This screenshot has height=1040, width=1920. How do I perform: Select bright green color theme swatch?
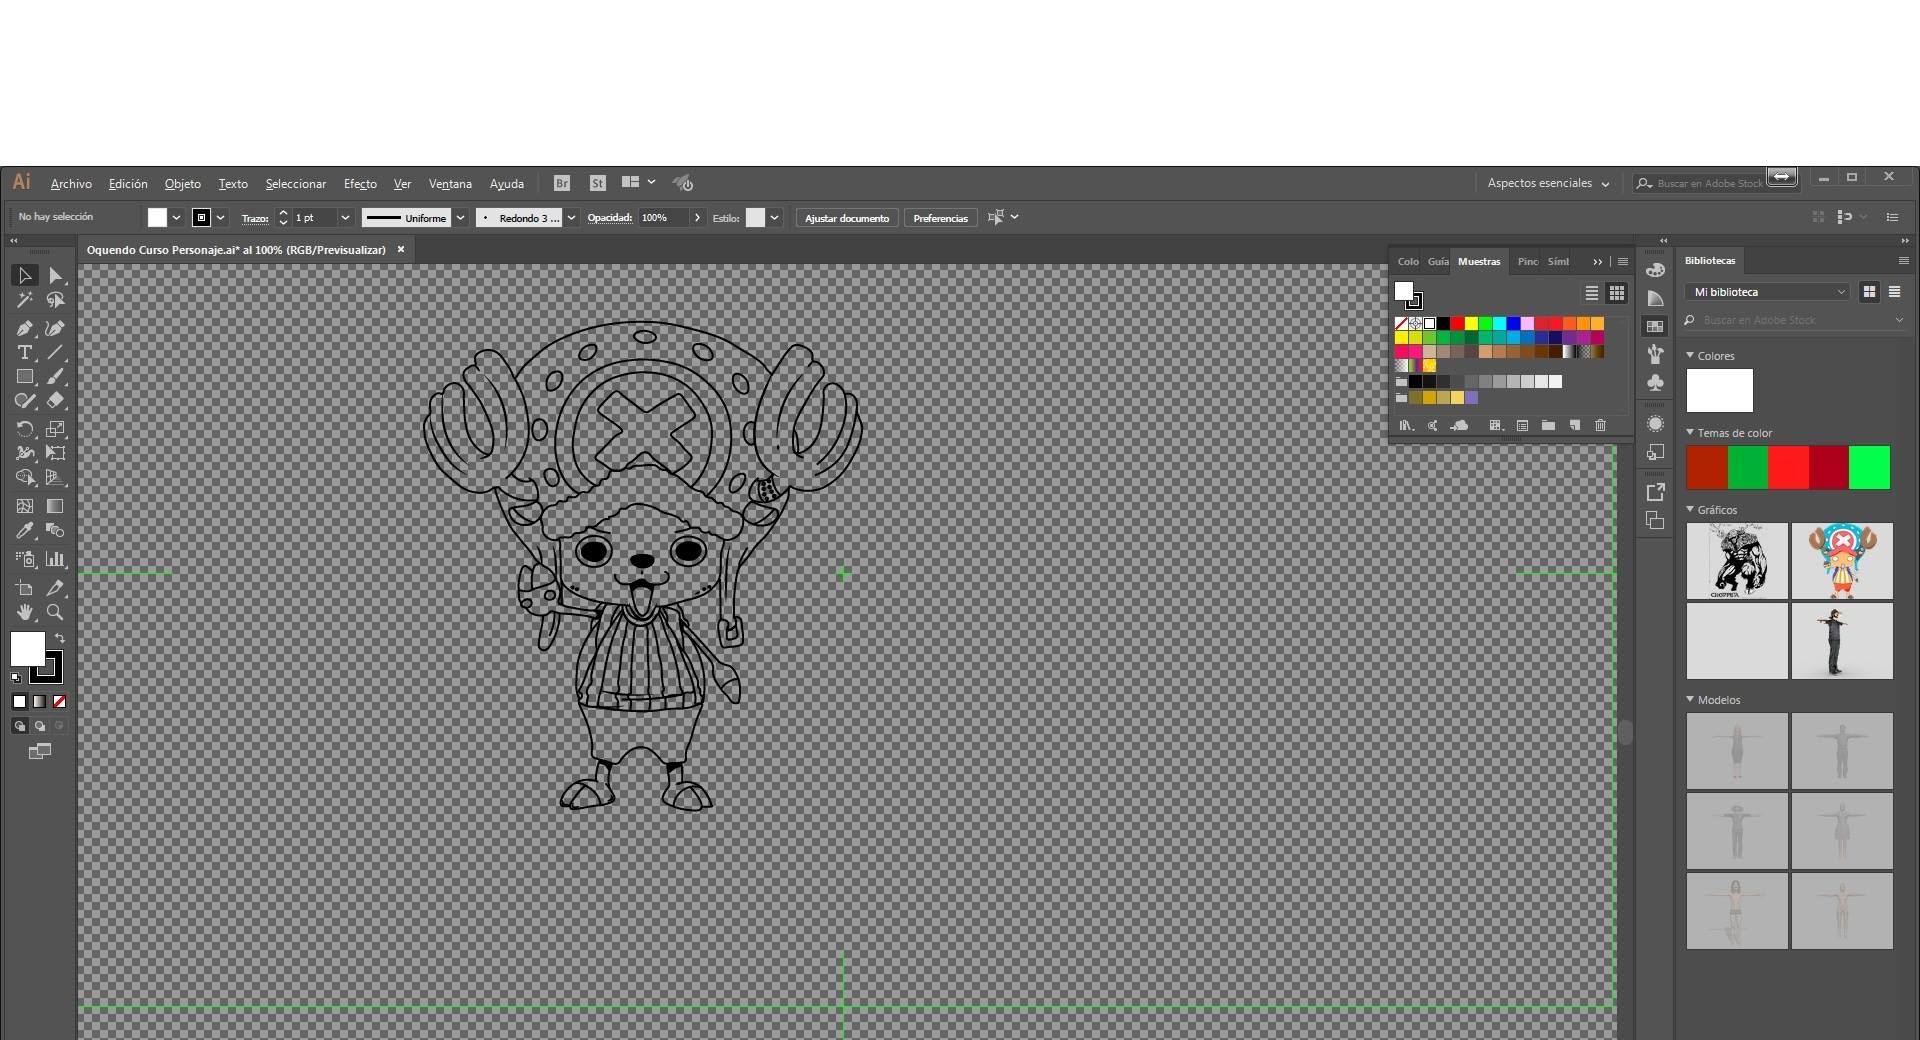click(1870, 467)
